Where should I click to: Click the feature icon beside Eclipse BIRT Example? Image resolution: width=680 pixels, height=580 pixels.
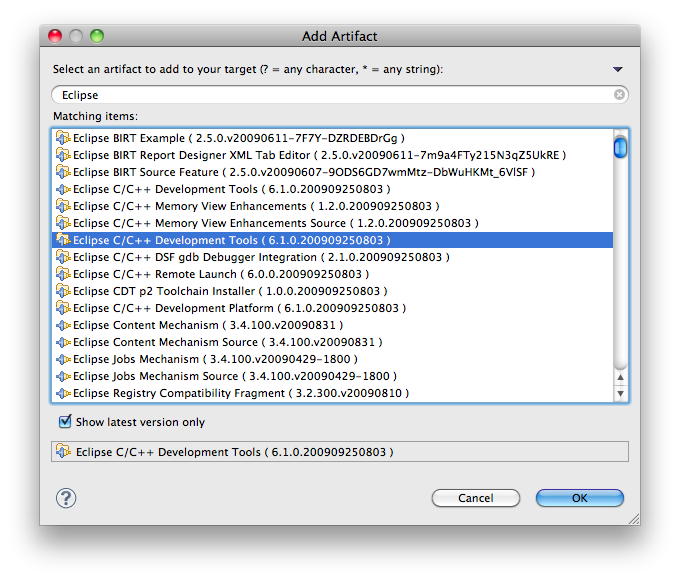pyautogui.click(x=63, y=138)
